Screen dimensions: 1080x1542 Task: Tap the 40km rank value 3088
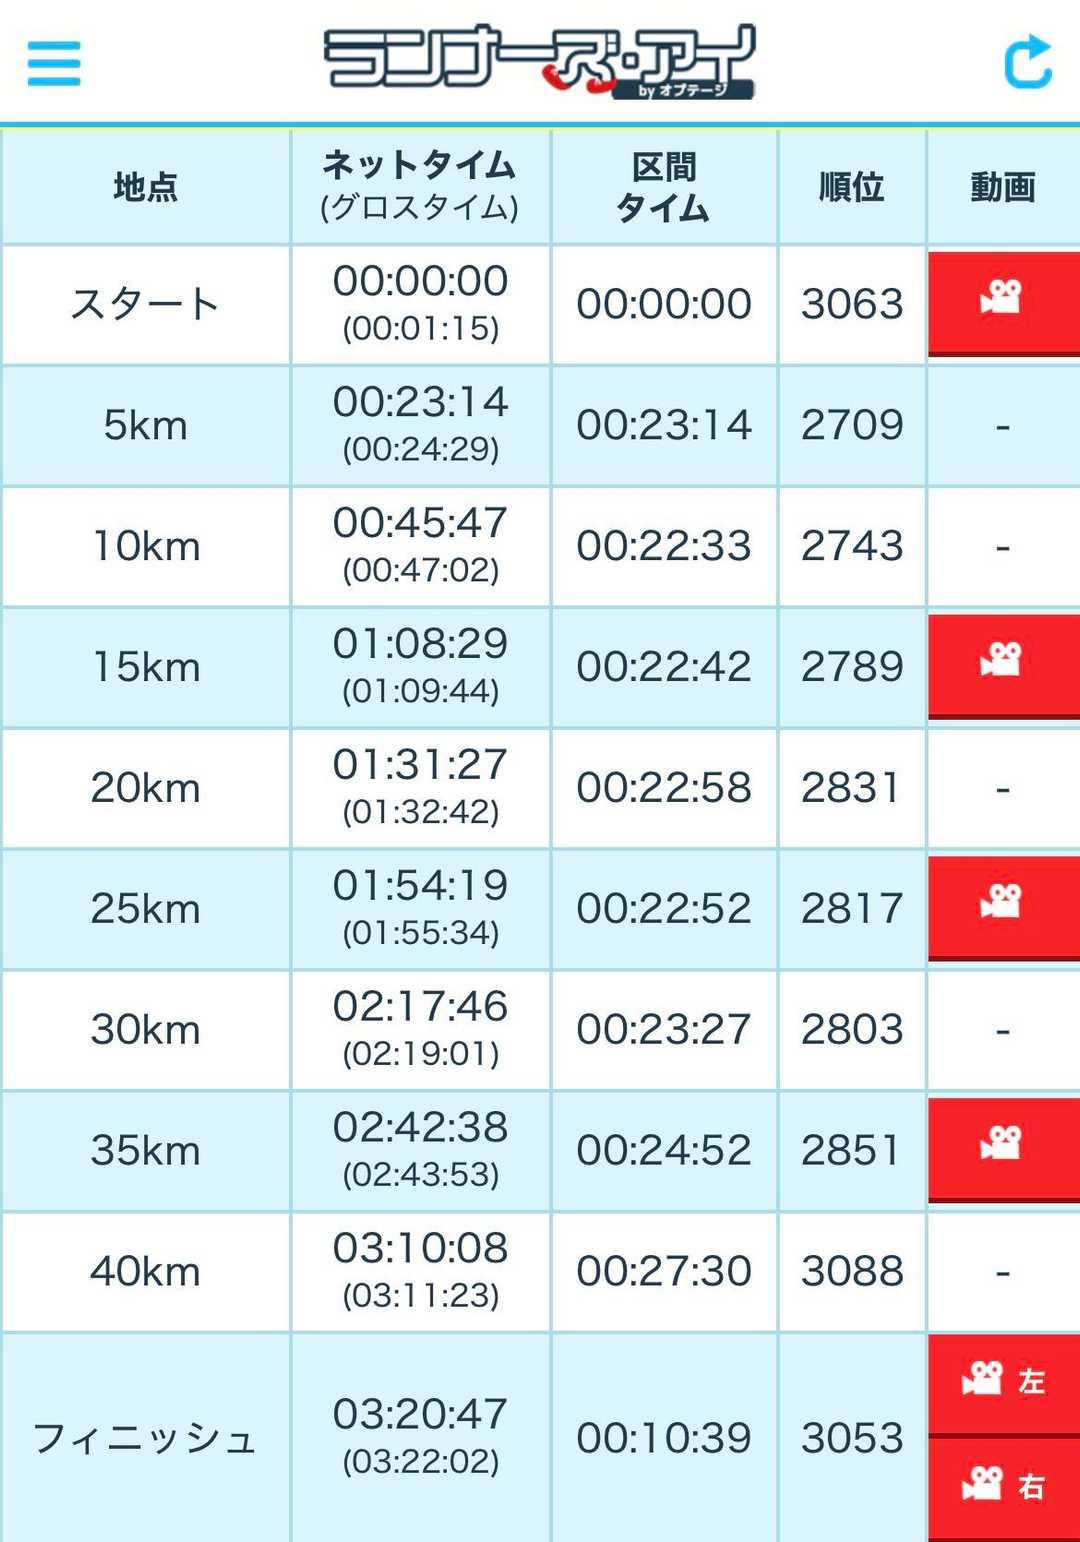pyautogui.click(x=852, y=1271)
